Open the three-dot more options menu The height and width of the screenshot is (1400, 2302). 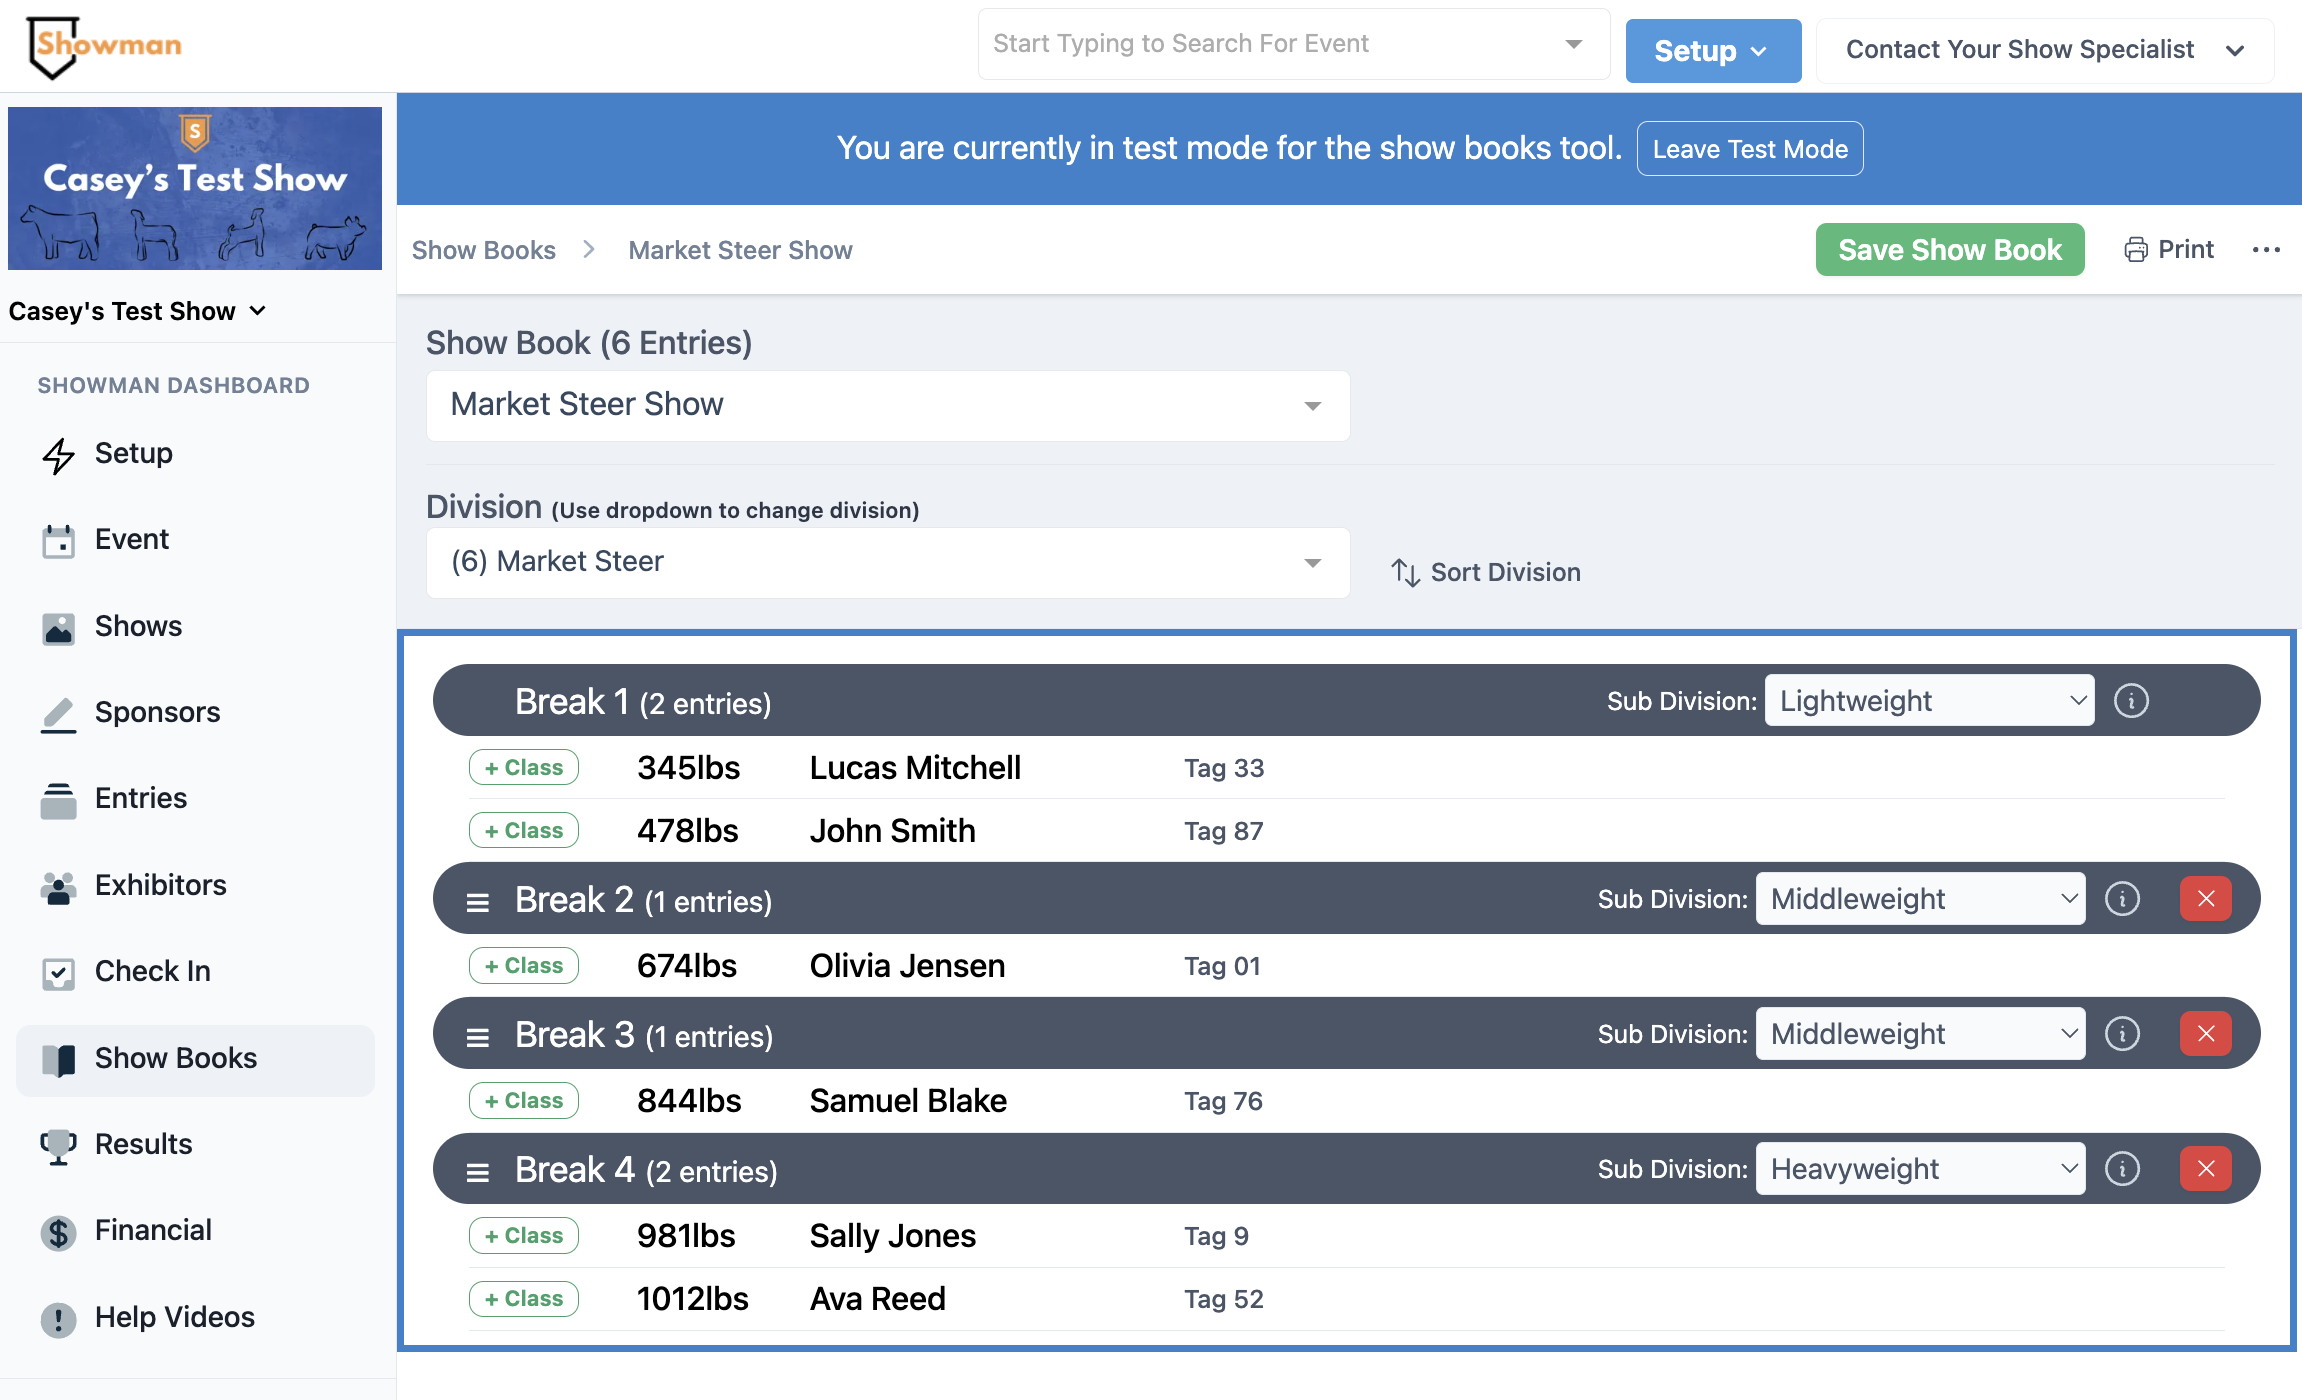pyautogui.click(x=2265, y=250)
